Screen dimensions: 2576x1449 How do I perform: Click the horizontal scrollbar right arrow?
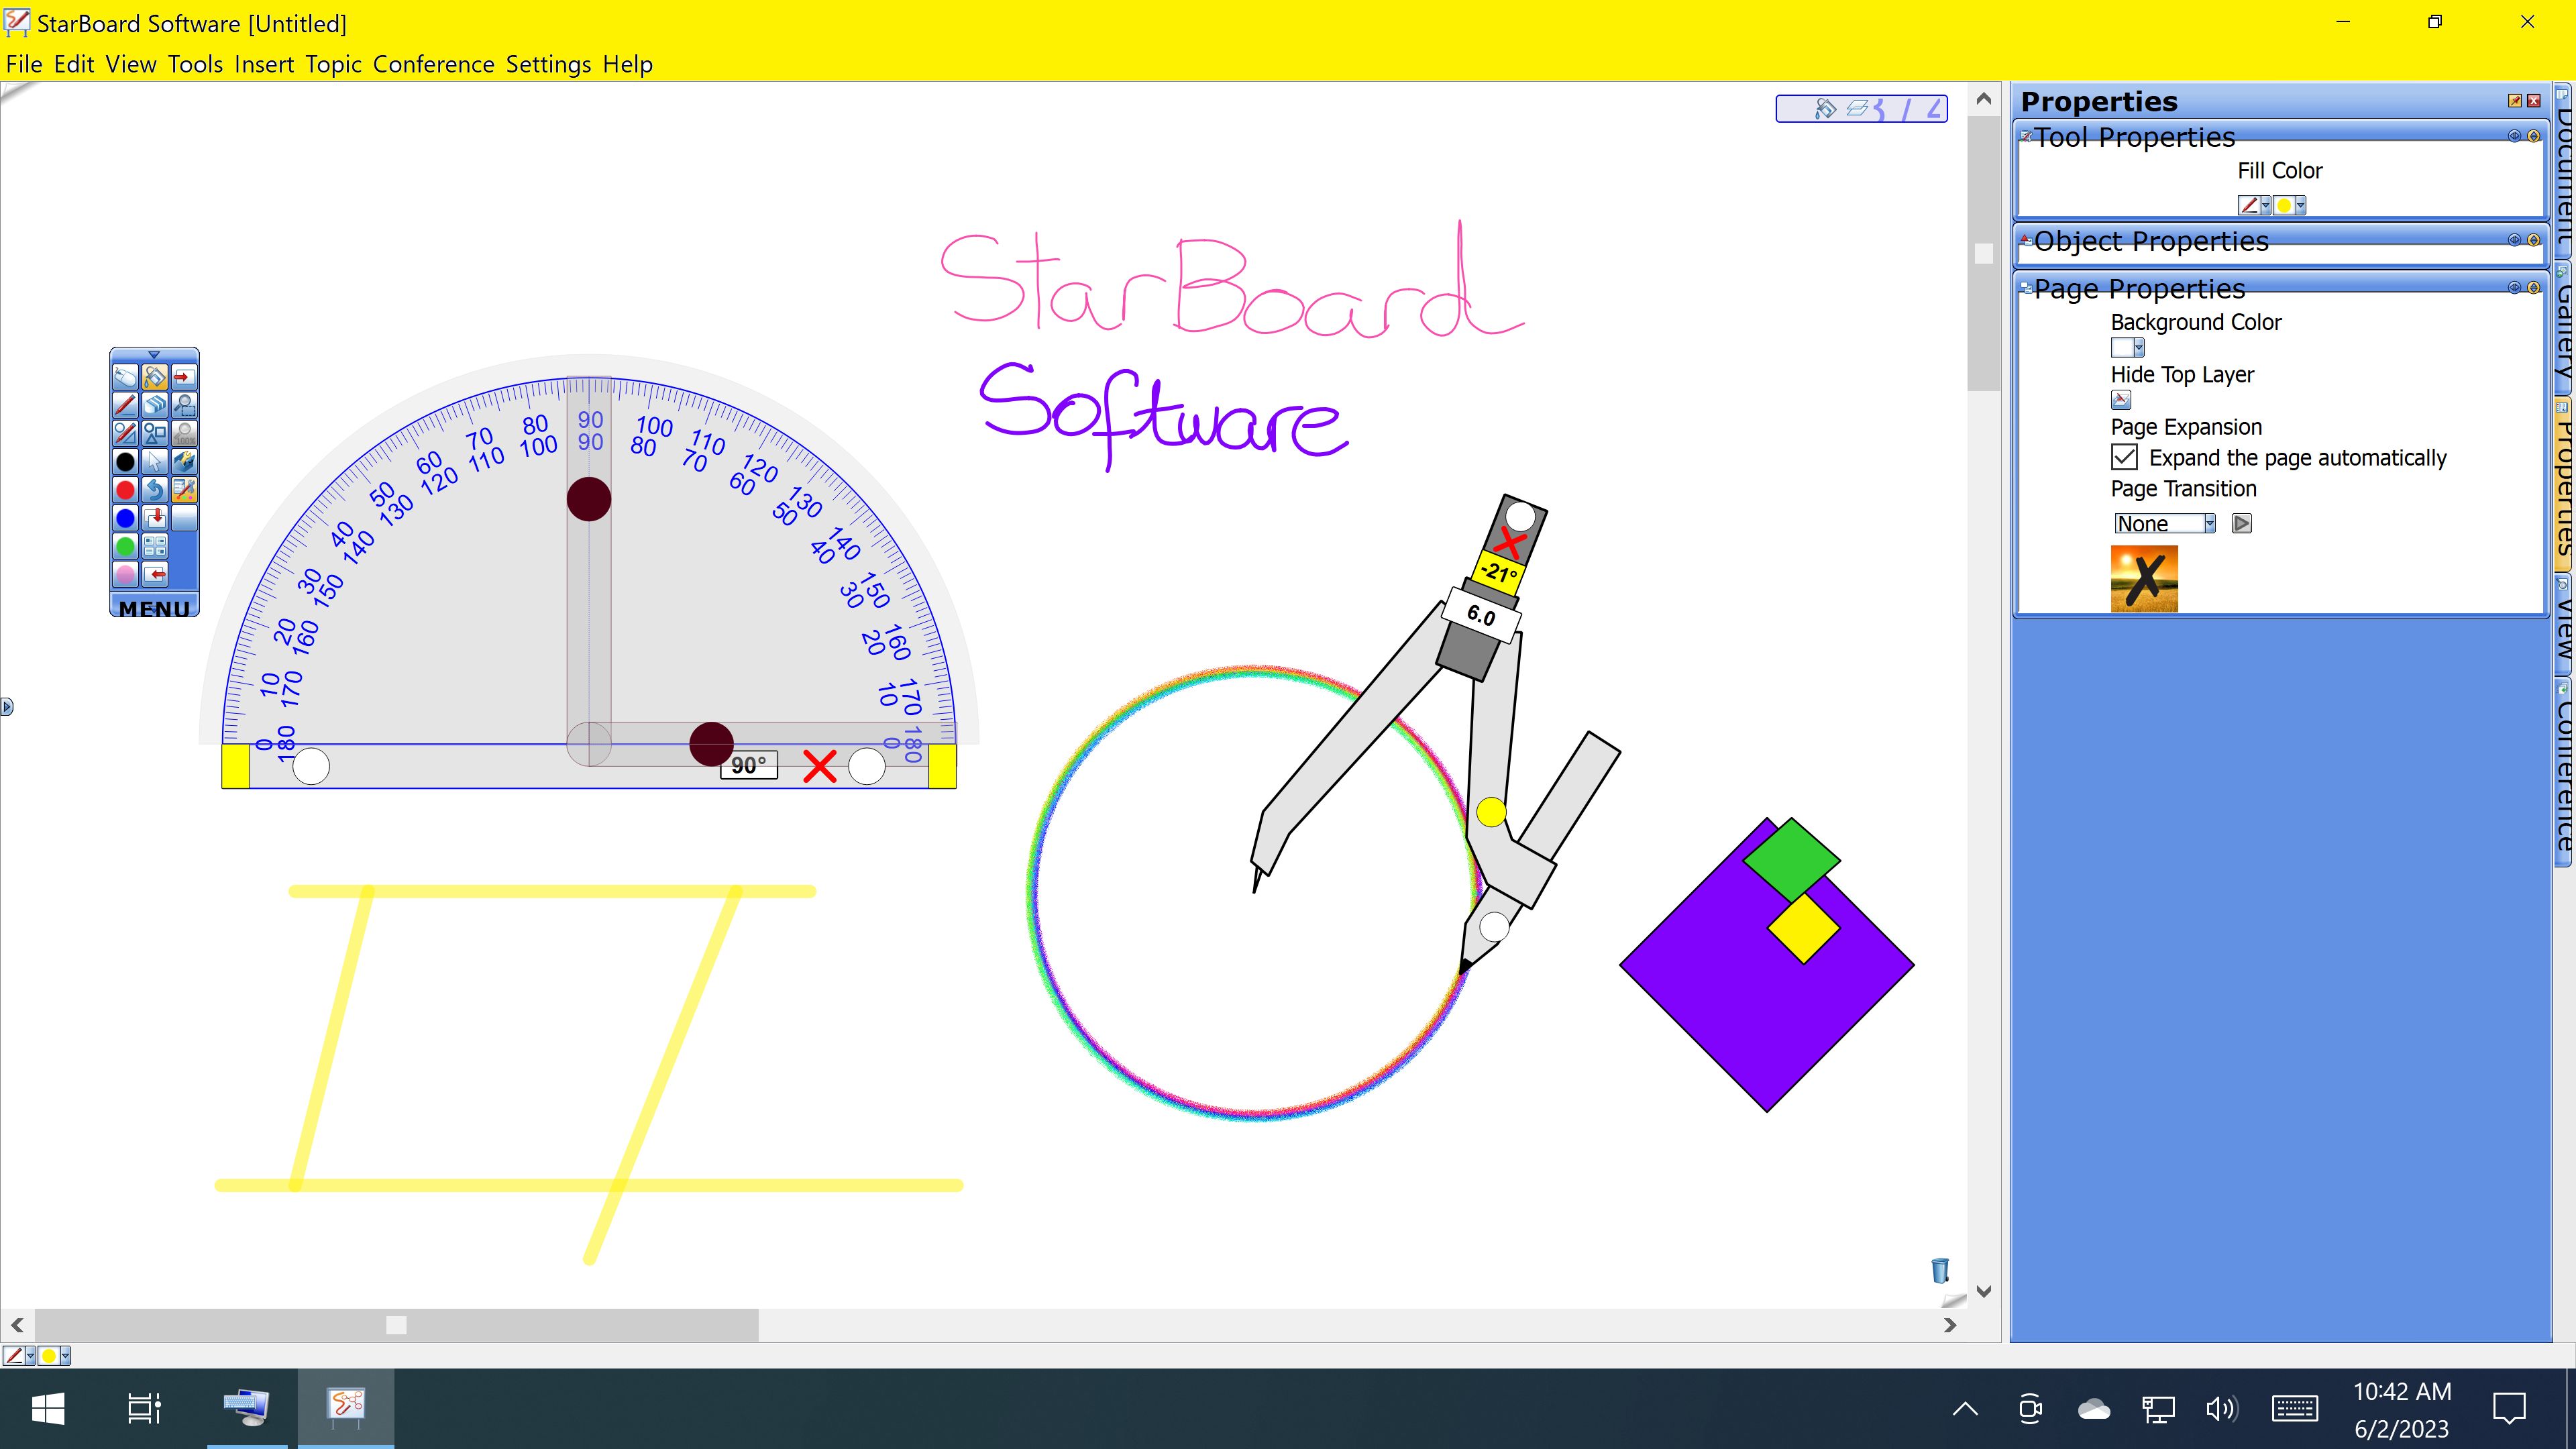1950,1325
